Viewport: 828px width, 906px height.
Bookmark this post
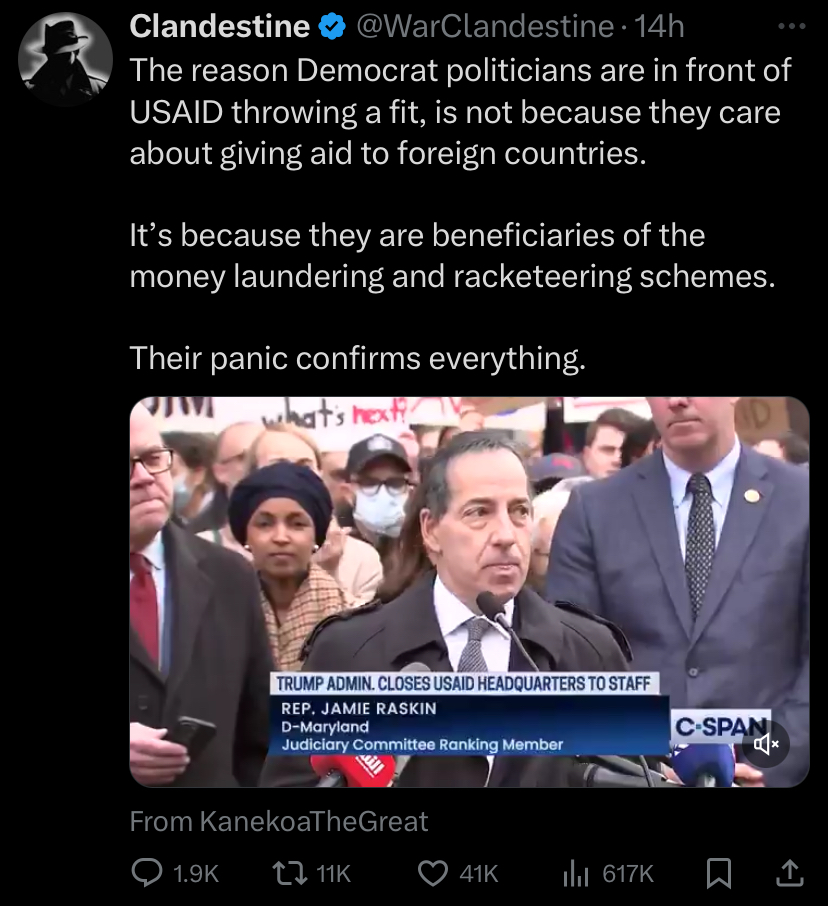(x=719, y=873)
